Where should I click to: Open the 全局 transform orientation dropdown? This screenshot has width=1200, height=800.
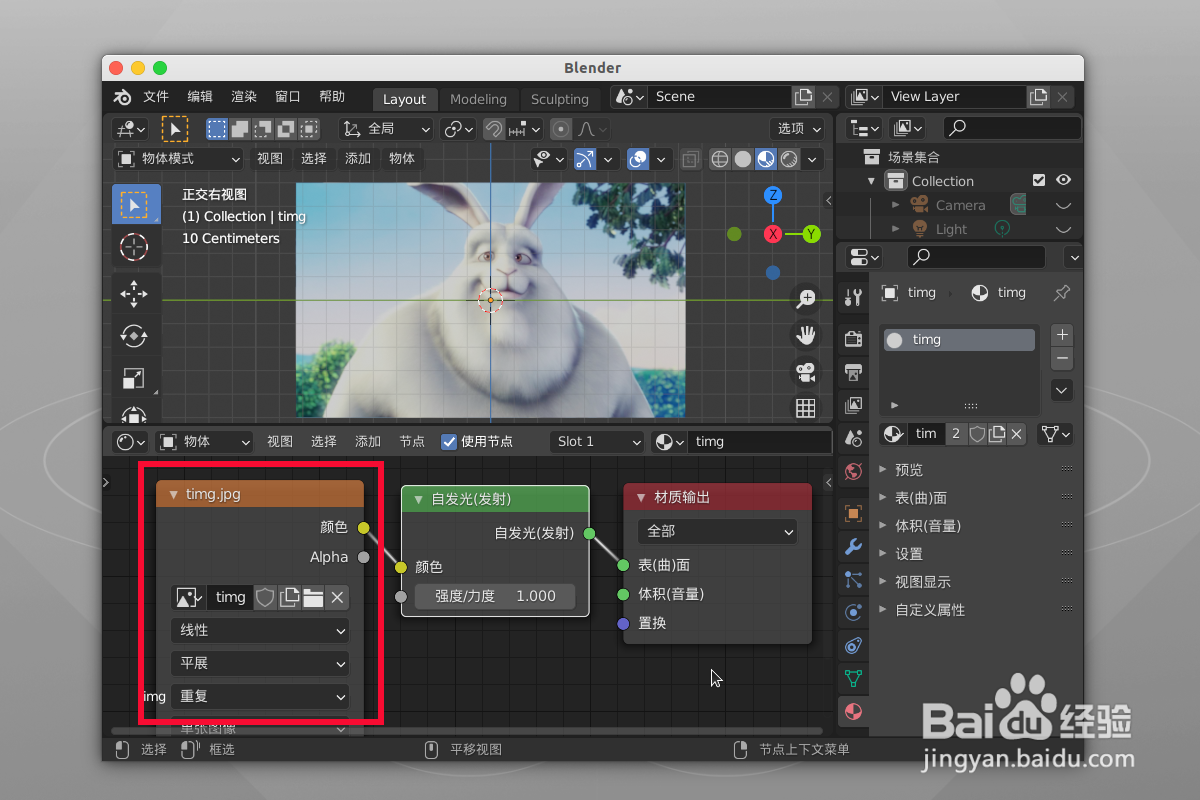(386, 129)
